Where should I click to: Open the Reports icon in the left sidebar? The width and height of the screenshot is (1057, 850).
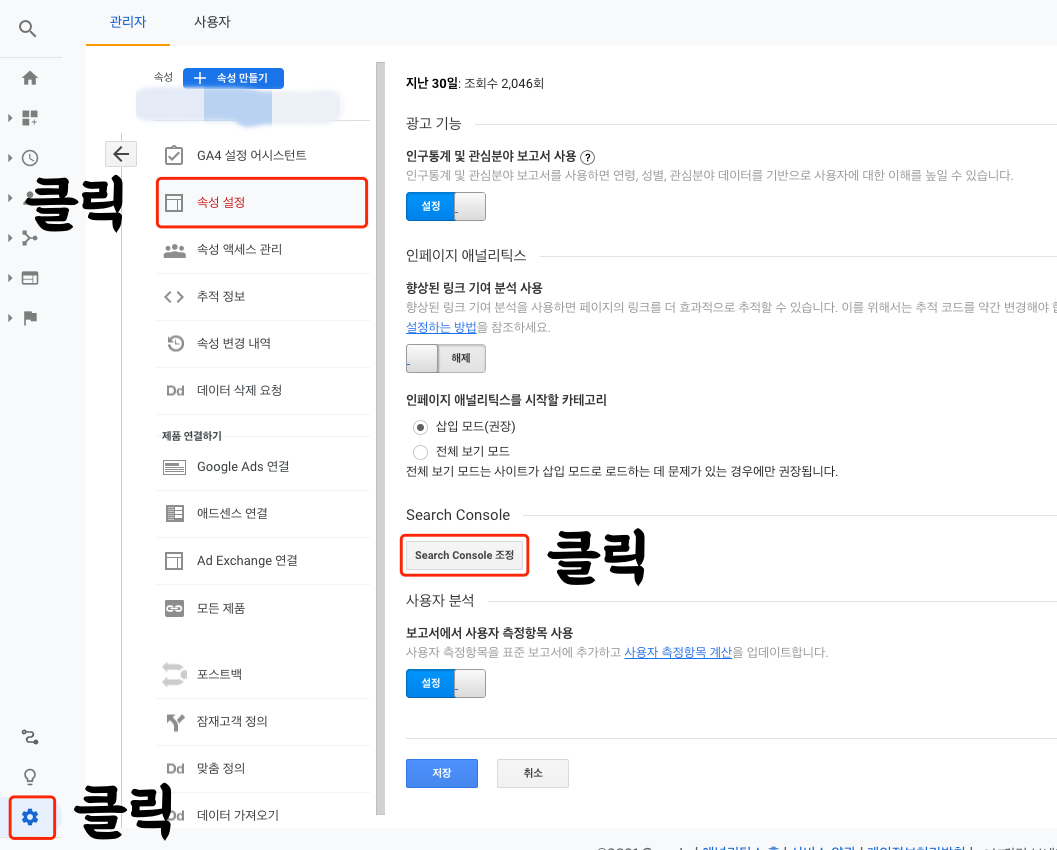coord(29,117)
